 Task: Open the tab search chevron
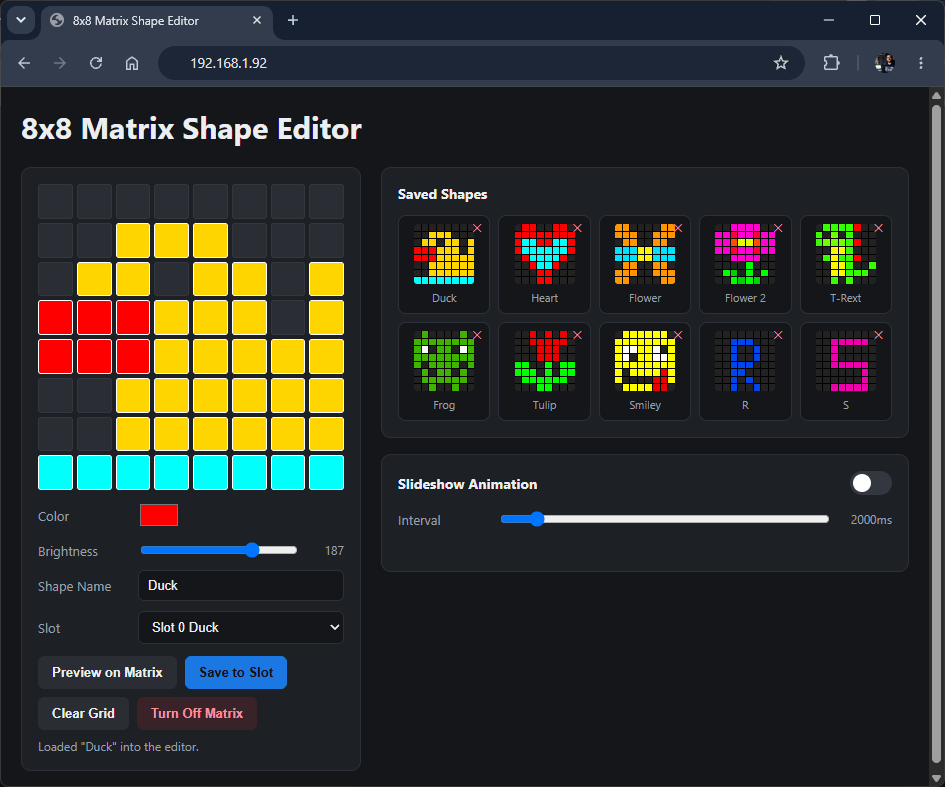21,20
